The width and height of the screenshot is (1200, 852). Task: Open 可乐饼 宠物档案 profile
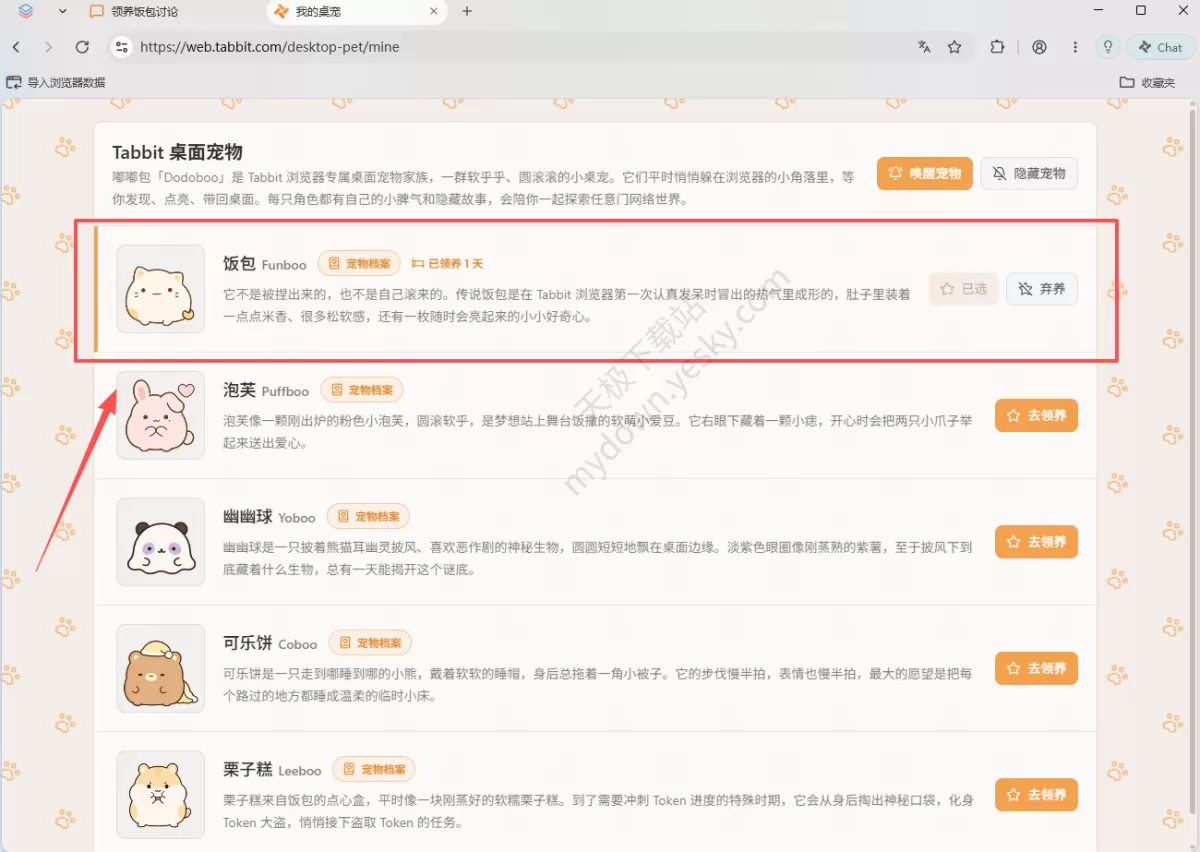coord(371,643)
